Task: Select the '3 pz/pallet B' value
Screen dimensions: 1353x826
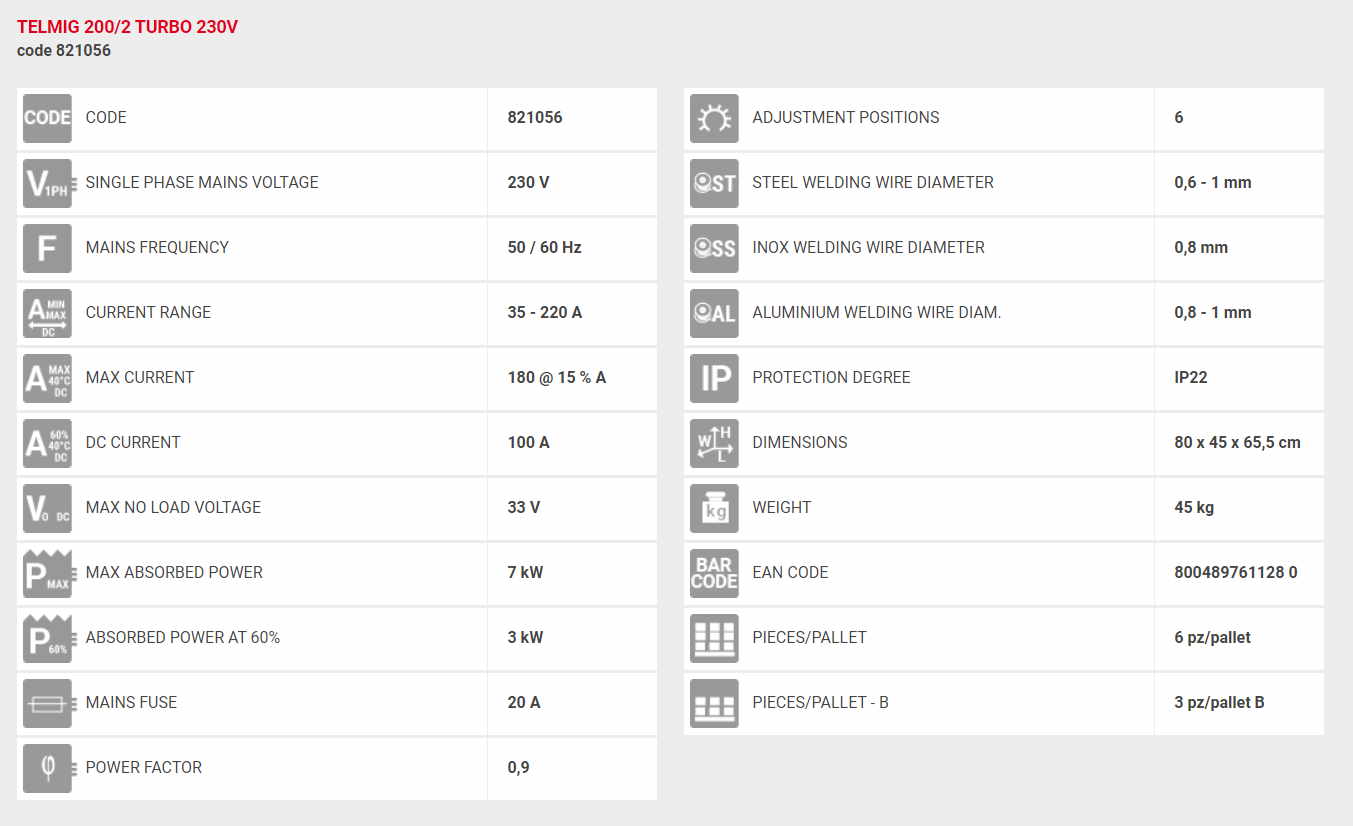Action: [1220, 702]
